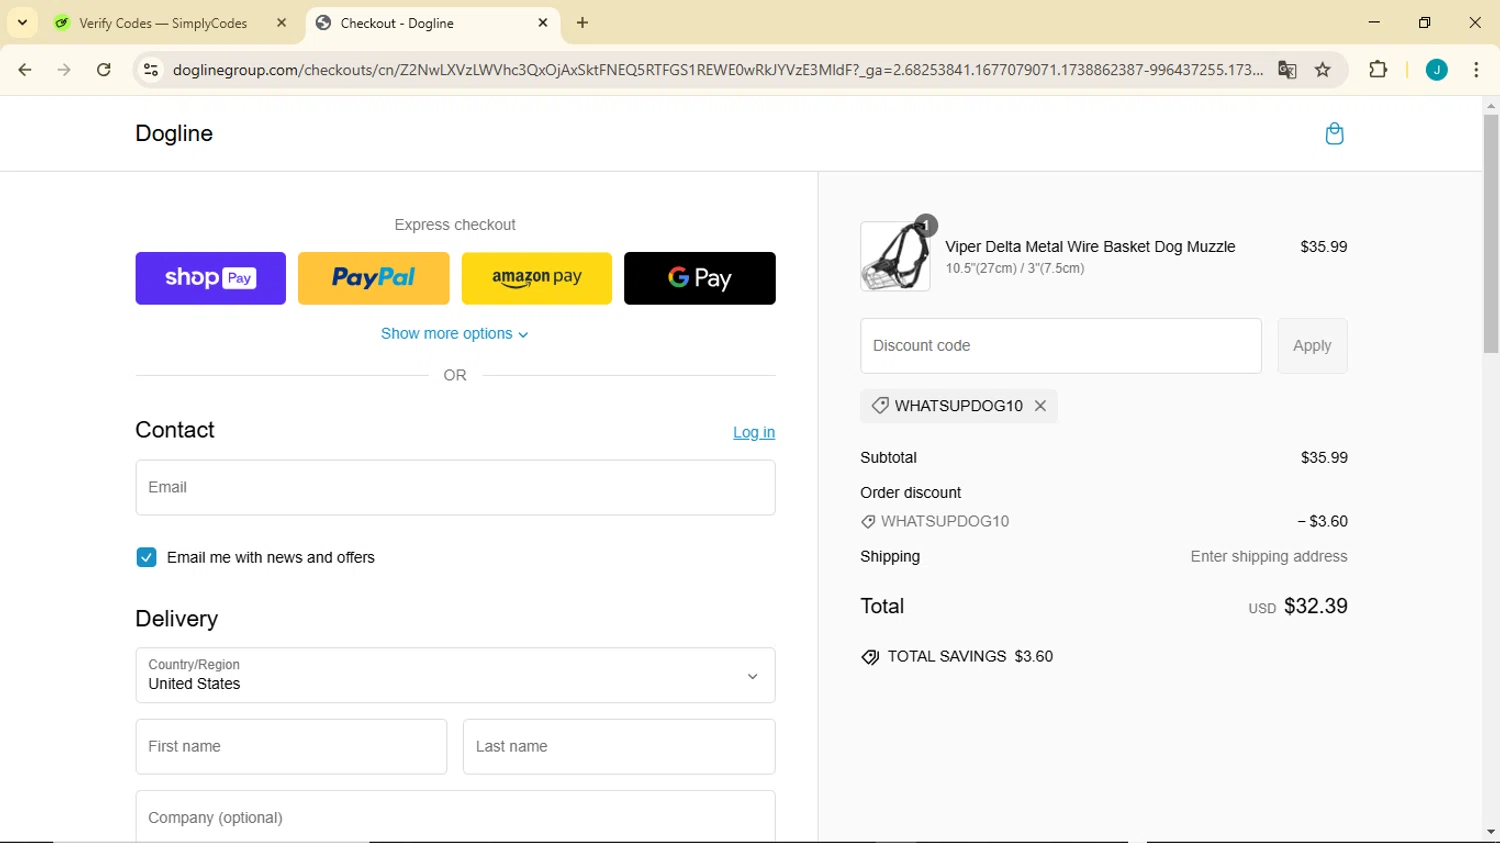This screenshot has height=843, width=1500.
Task: Open Chrome's three-dot menu
Action: click(x=1476, y=70)
